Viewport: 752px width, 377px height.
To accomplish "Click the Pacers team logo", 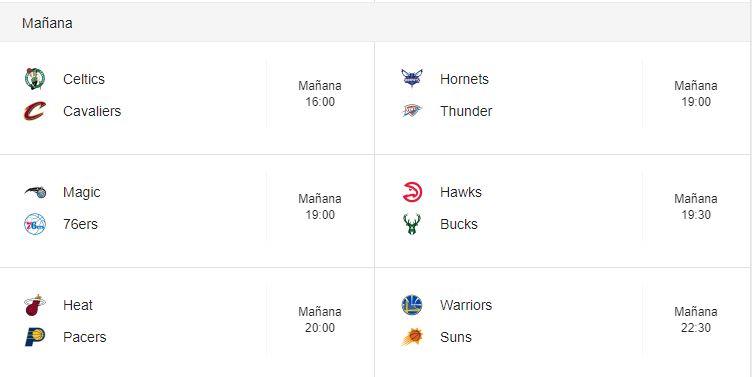I will click(x=35, y=337).
